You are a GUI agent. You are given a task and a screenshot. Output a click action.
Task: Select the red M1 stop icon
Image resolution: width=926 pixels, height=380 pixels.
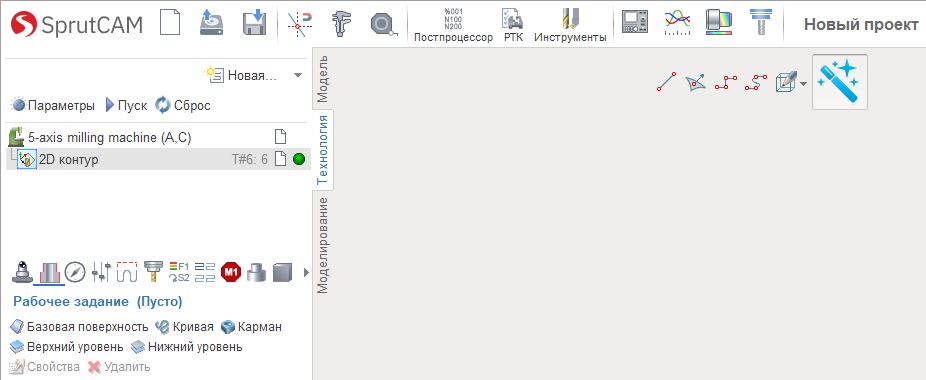coord(231,272)
